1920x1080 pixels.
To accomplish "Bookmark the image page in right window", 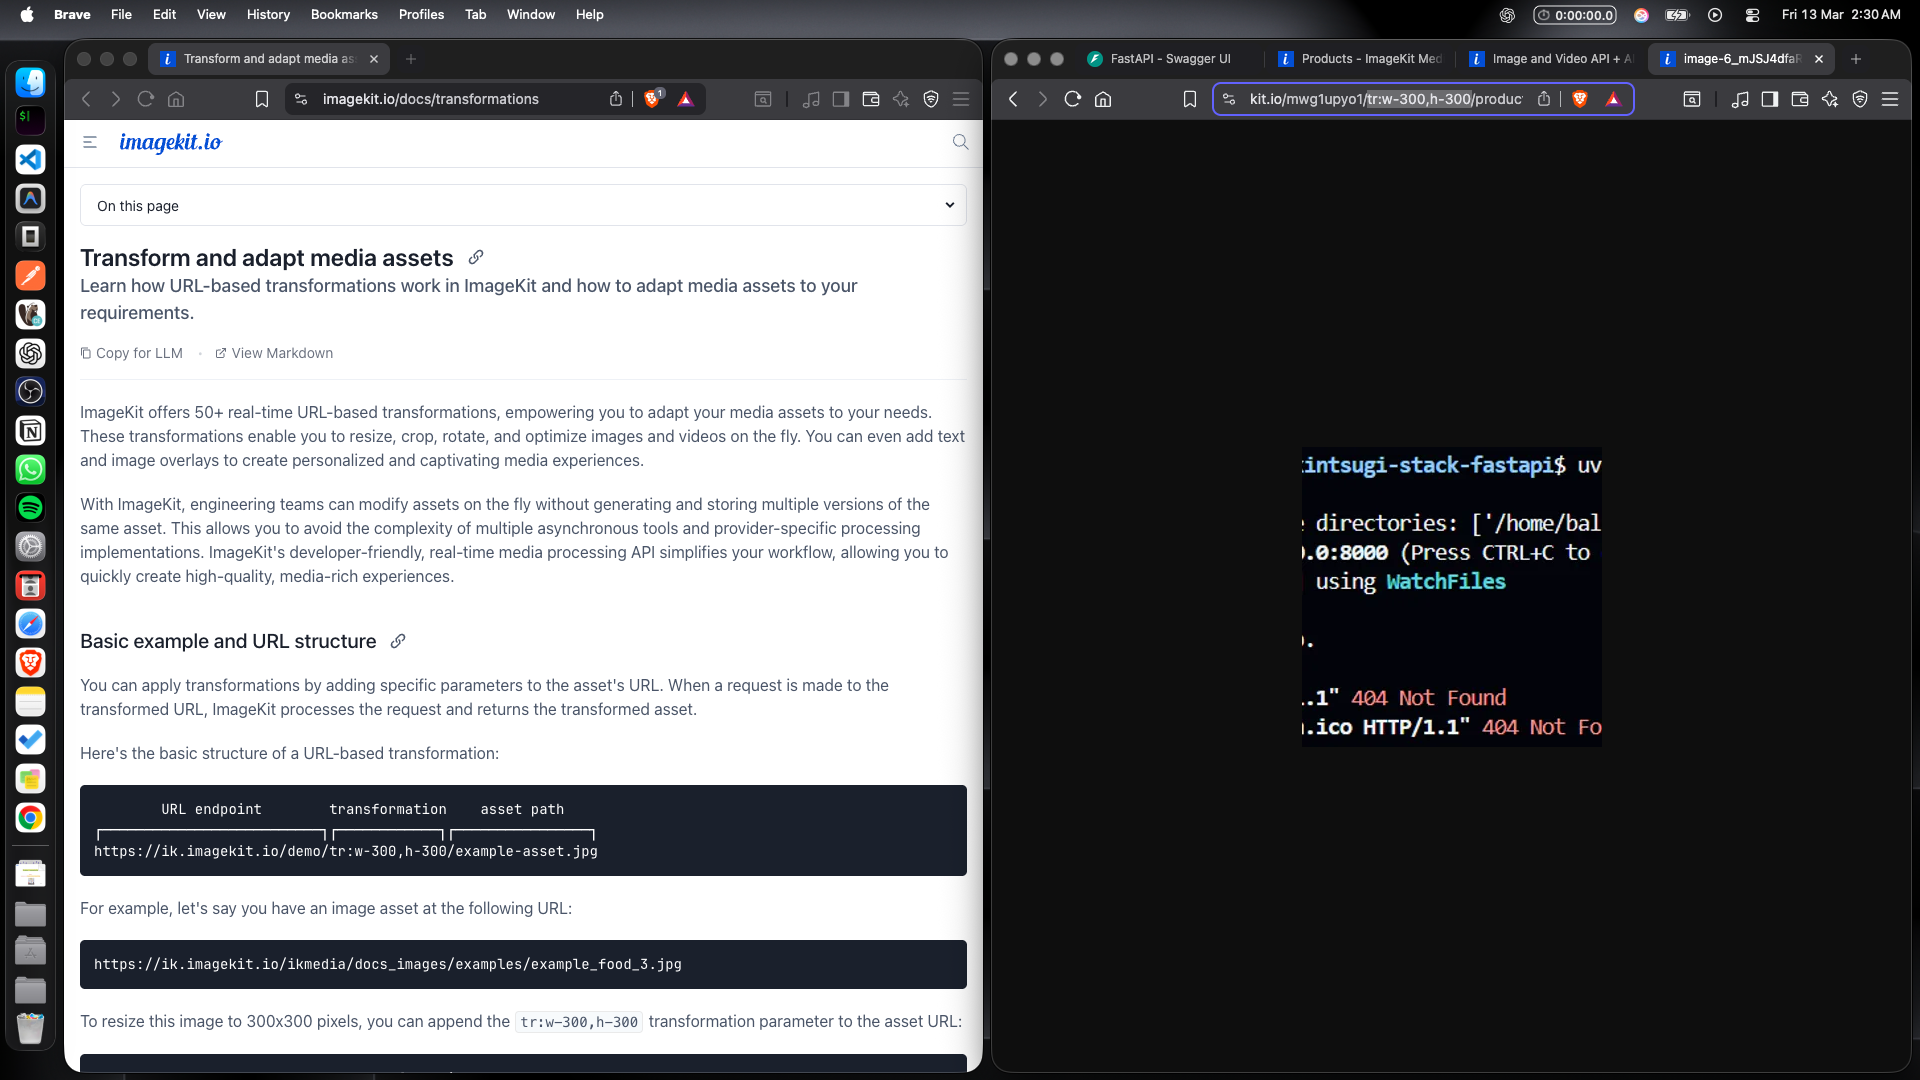I will (x=1190, y=99).
